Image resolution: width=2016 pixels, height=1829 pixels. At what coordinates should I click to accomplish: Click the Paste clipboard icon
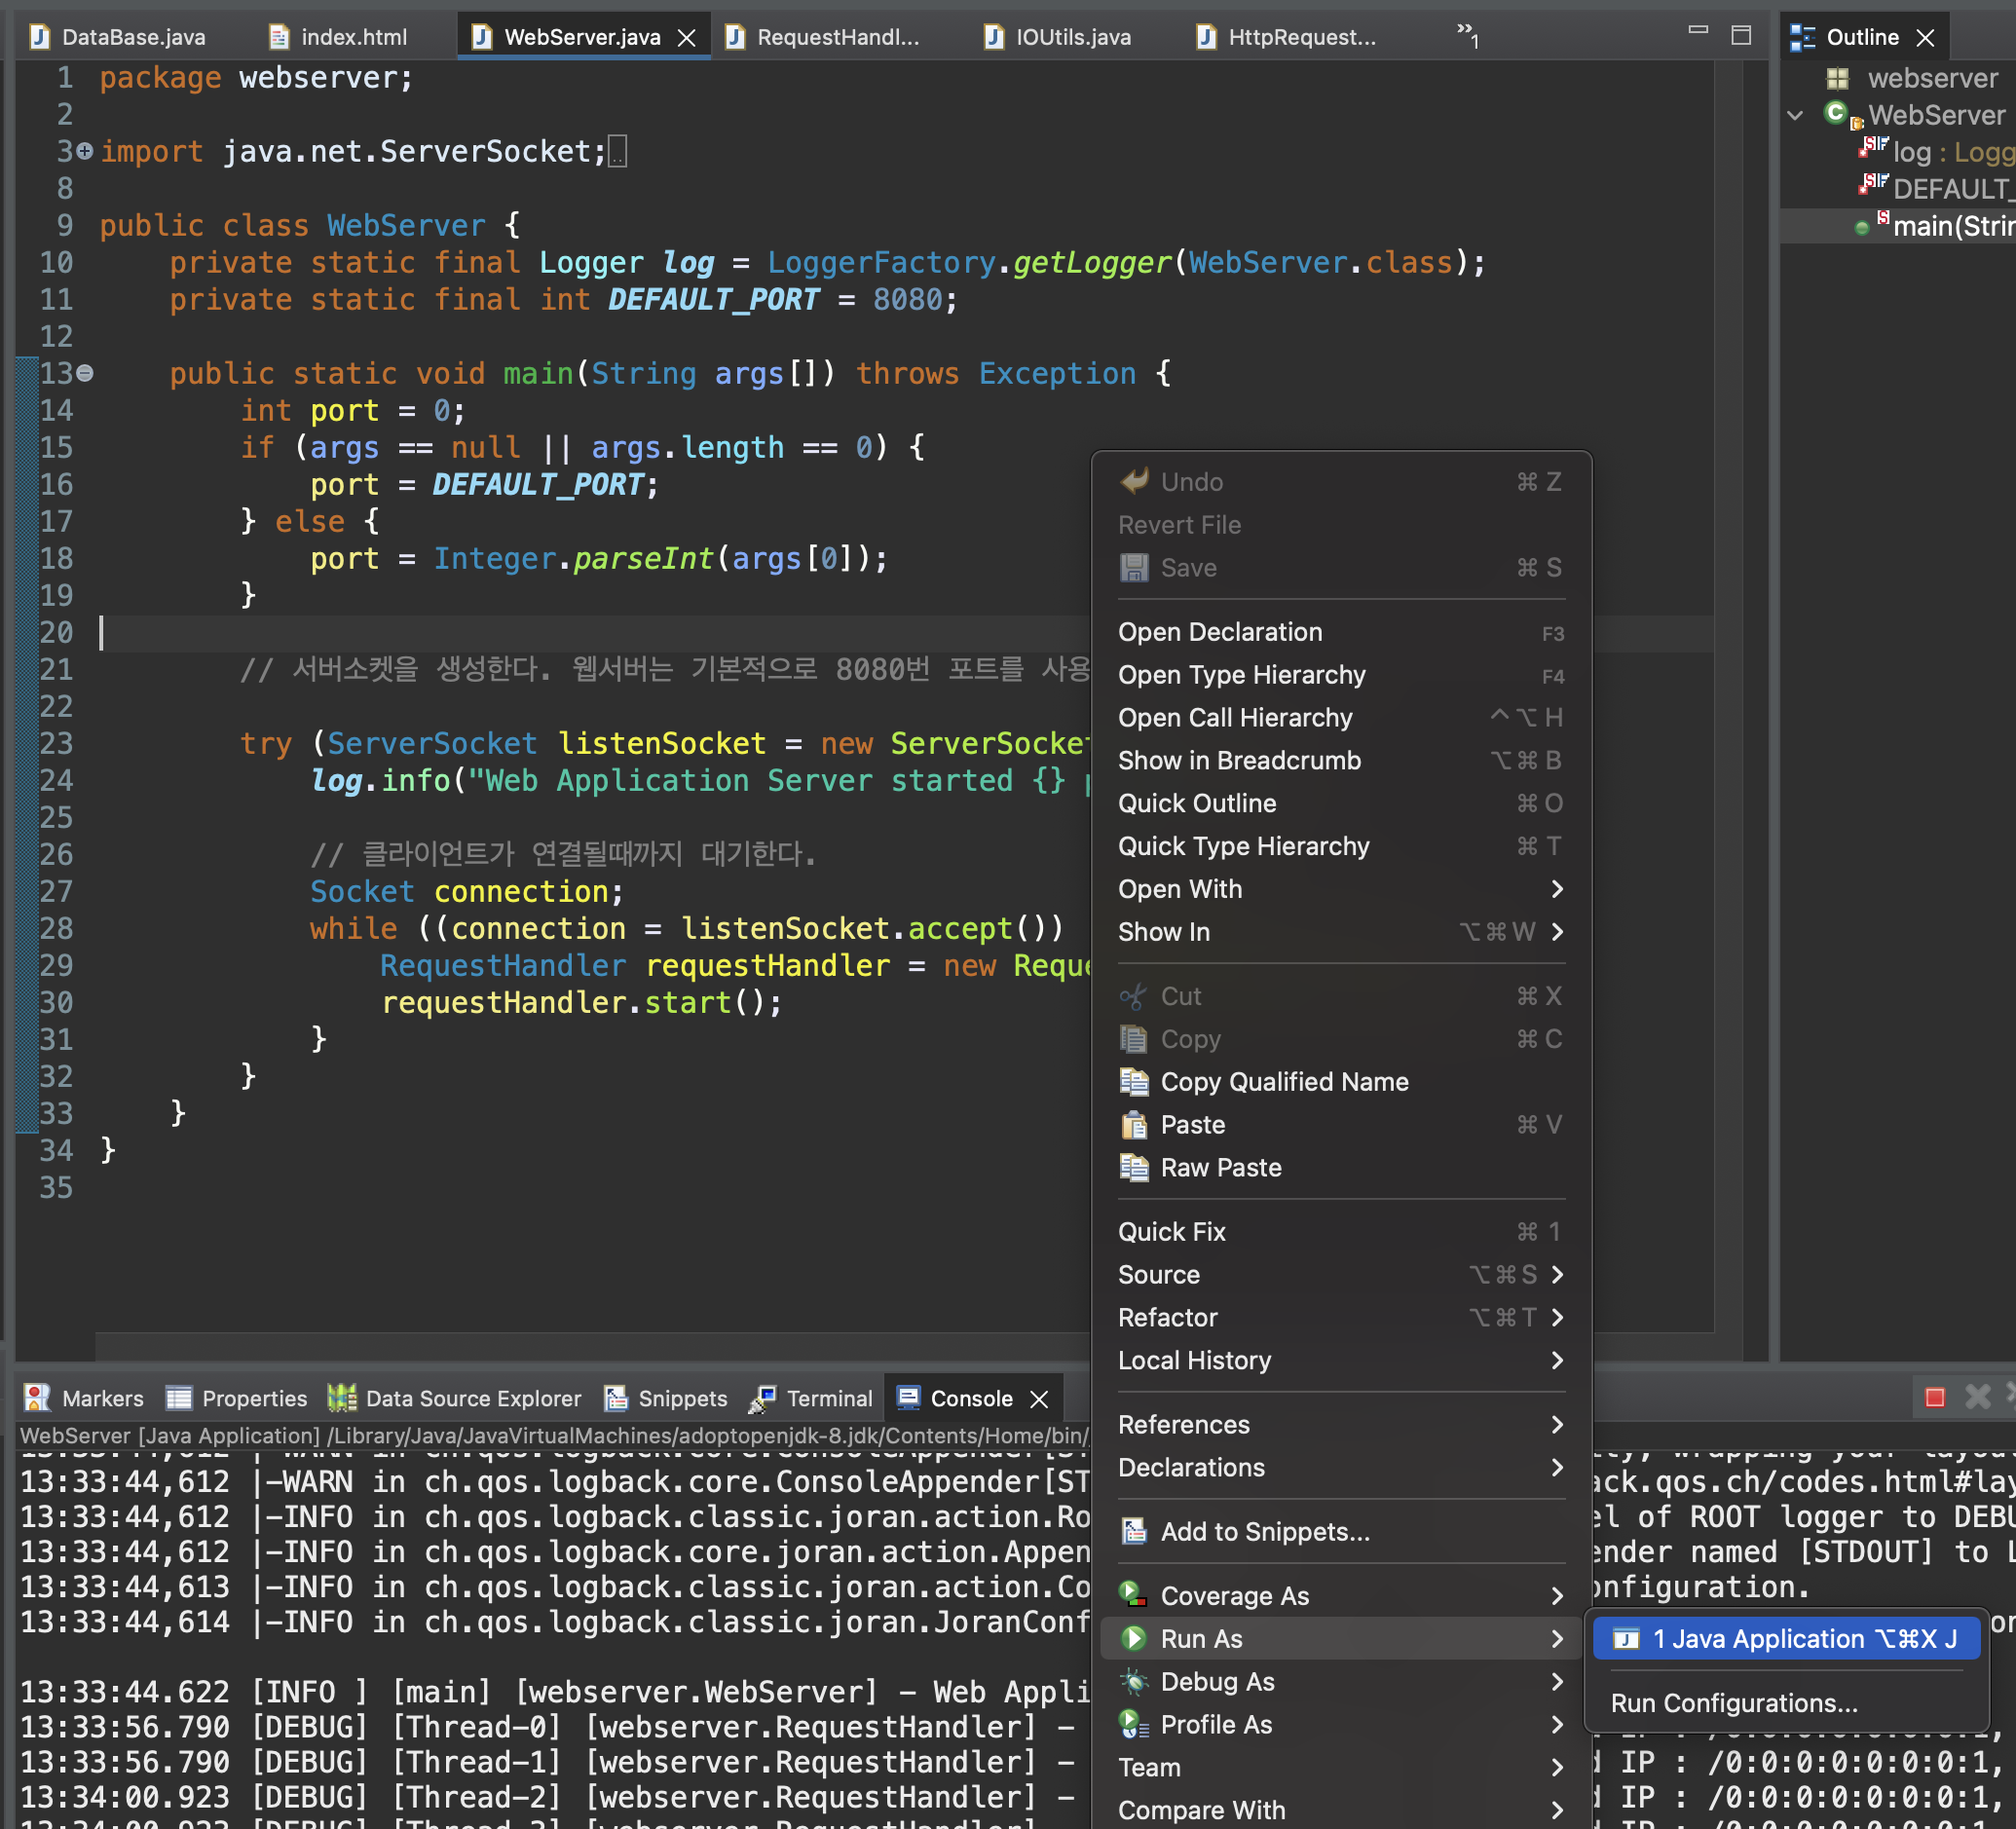point(1134,1125)
